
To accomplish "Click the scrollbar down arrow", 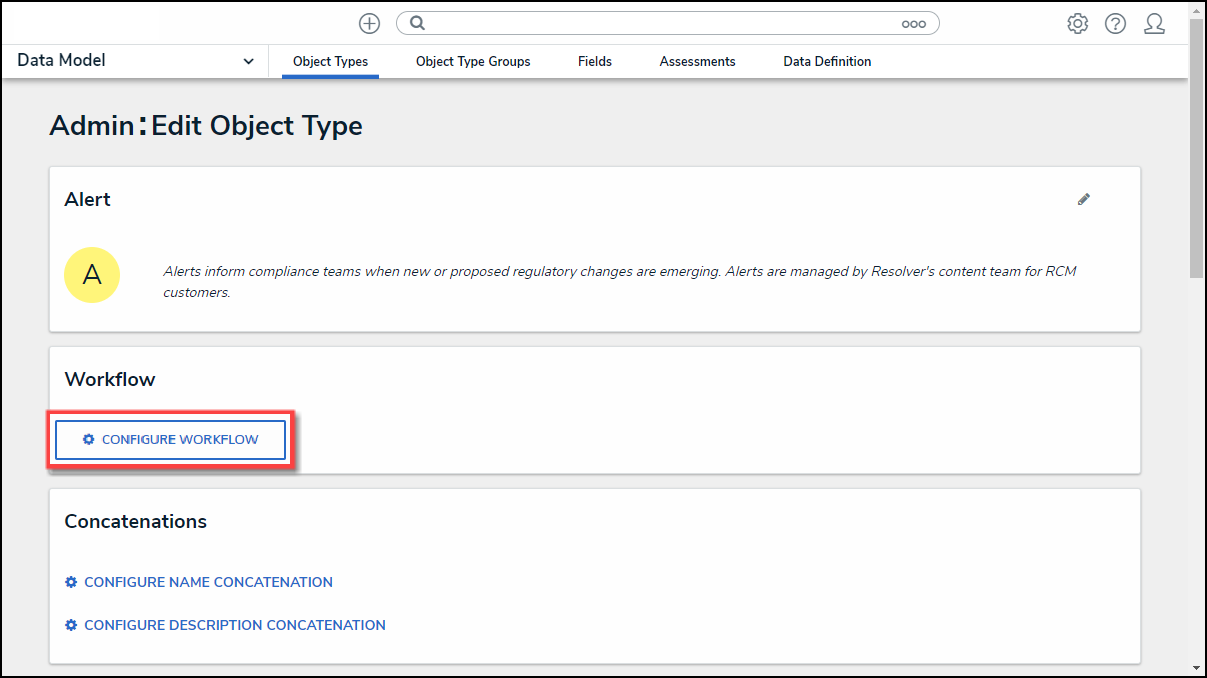I will point(1196,667).
